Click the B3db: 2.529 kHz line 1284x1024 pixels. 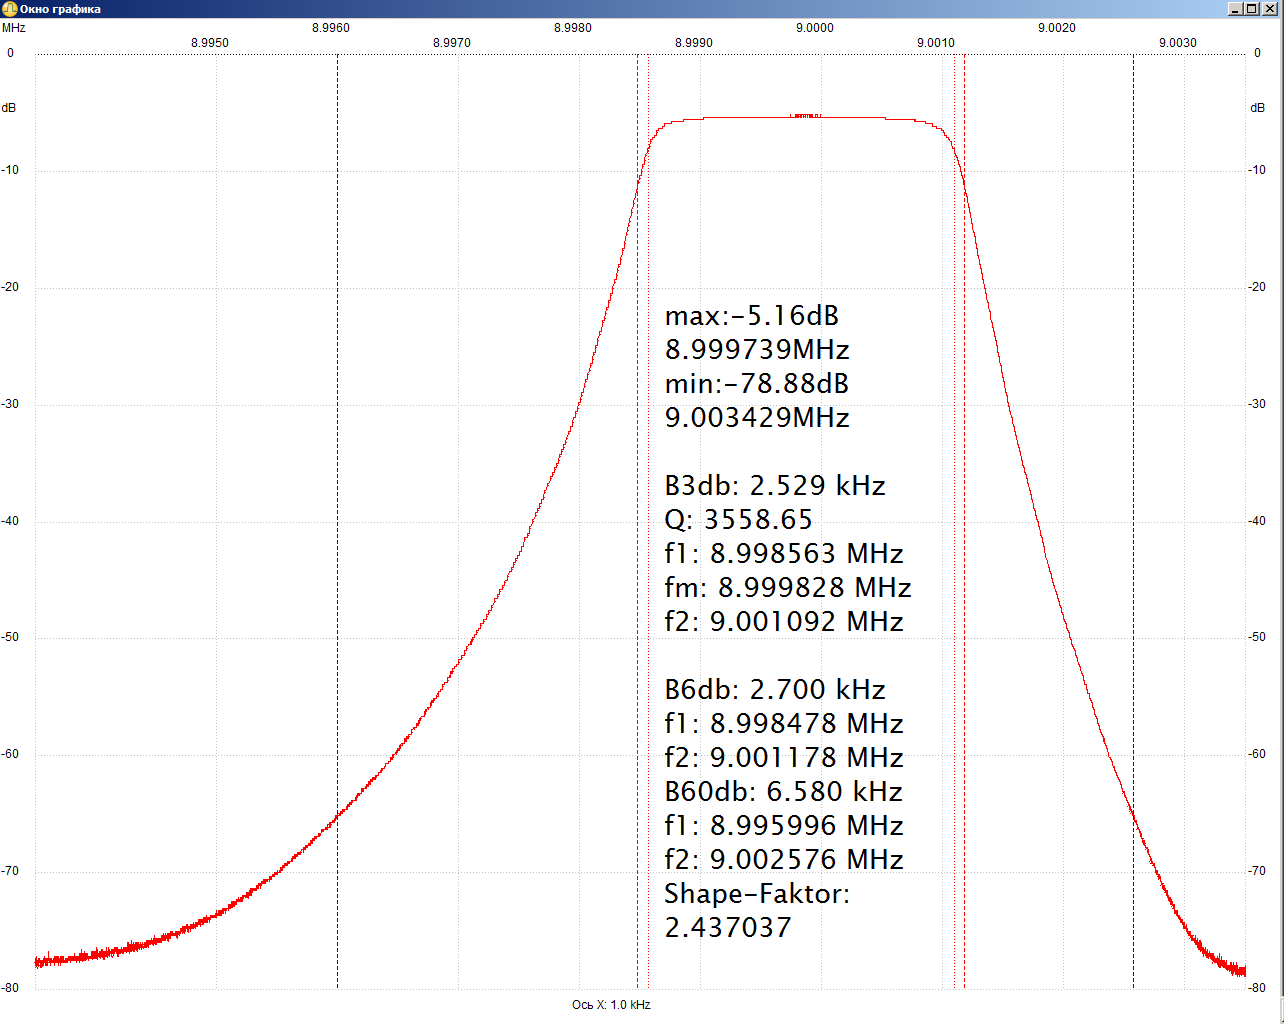(775, 486)
